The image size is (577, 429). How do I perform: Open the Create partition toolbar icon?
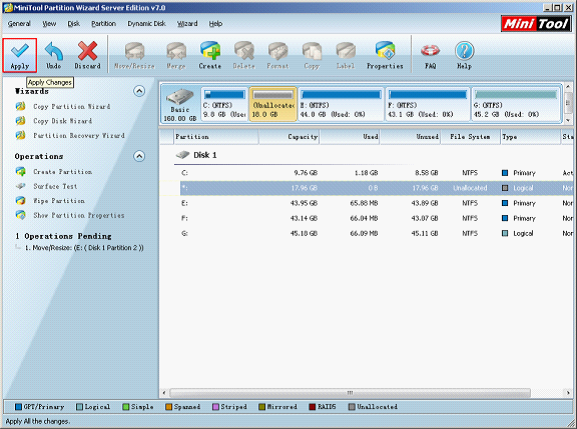[210, 55]
